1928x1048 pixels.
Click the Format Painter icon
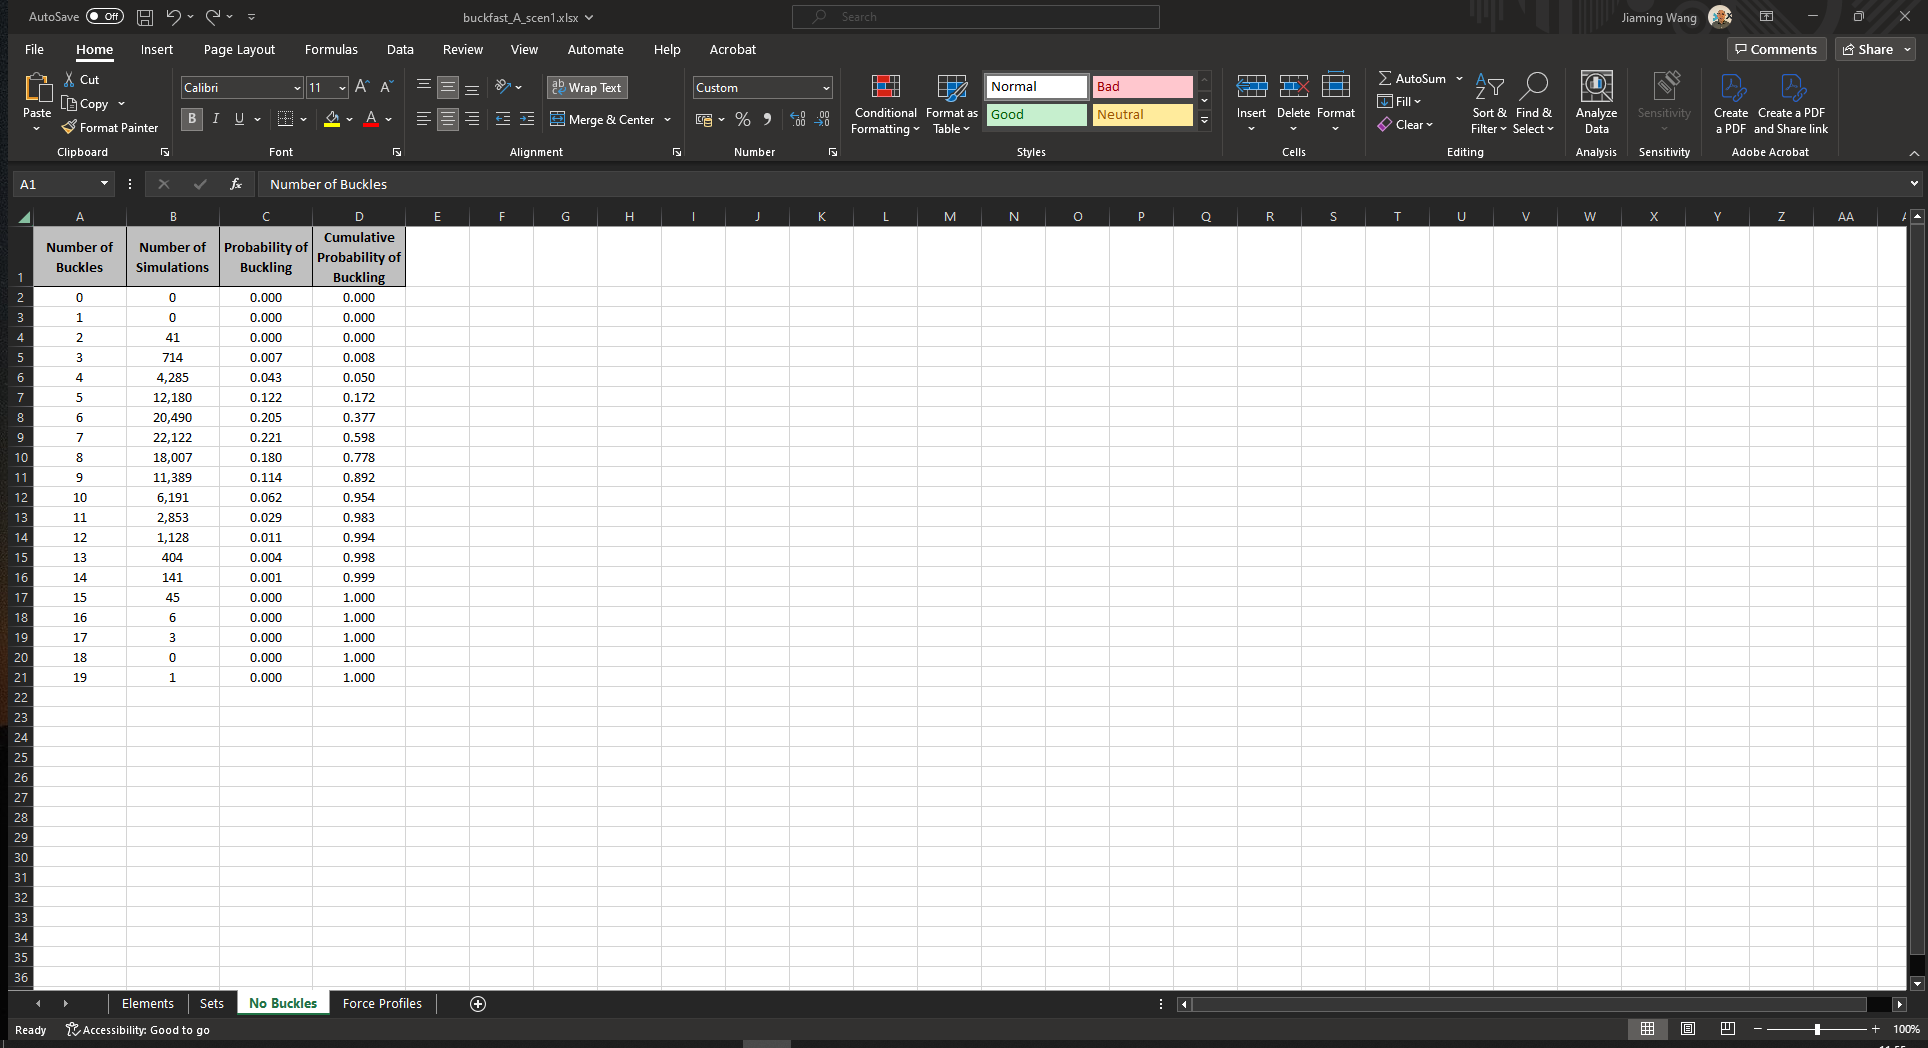click(69, 128)
